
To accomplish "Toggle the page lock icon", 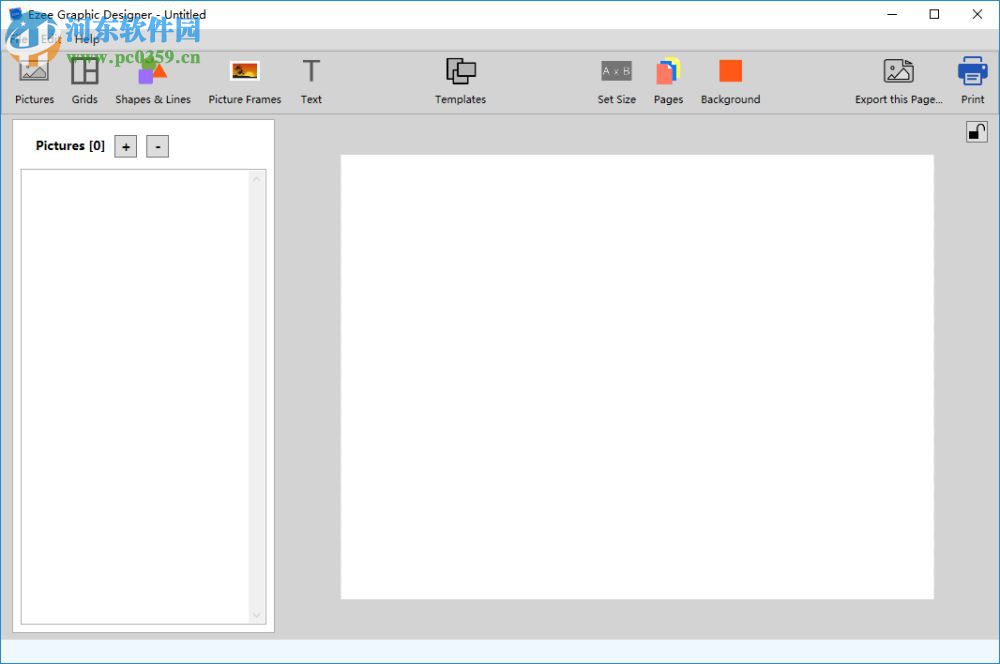I will pyautogui.click(x=977, y=131).
